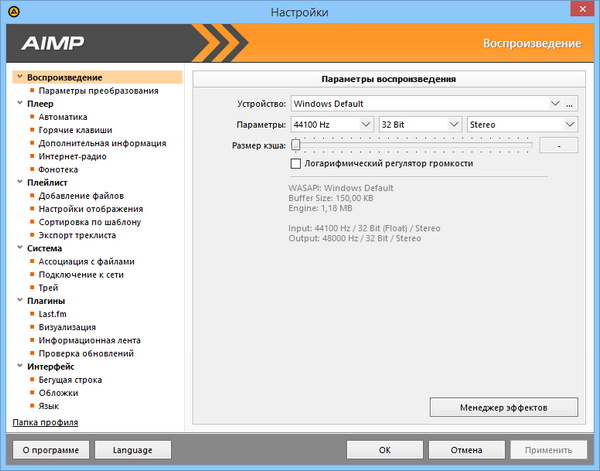The height and width of the screenshot is (471, 600).
Task: Collapse the Воспроизведение tree section
Action: tap(19, 77)
